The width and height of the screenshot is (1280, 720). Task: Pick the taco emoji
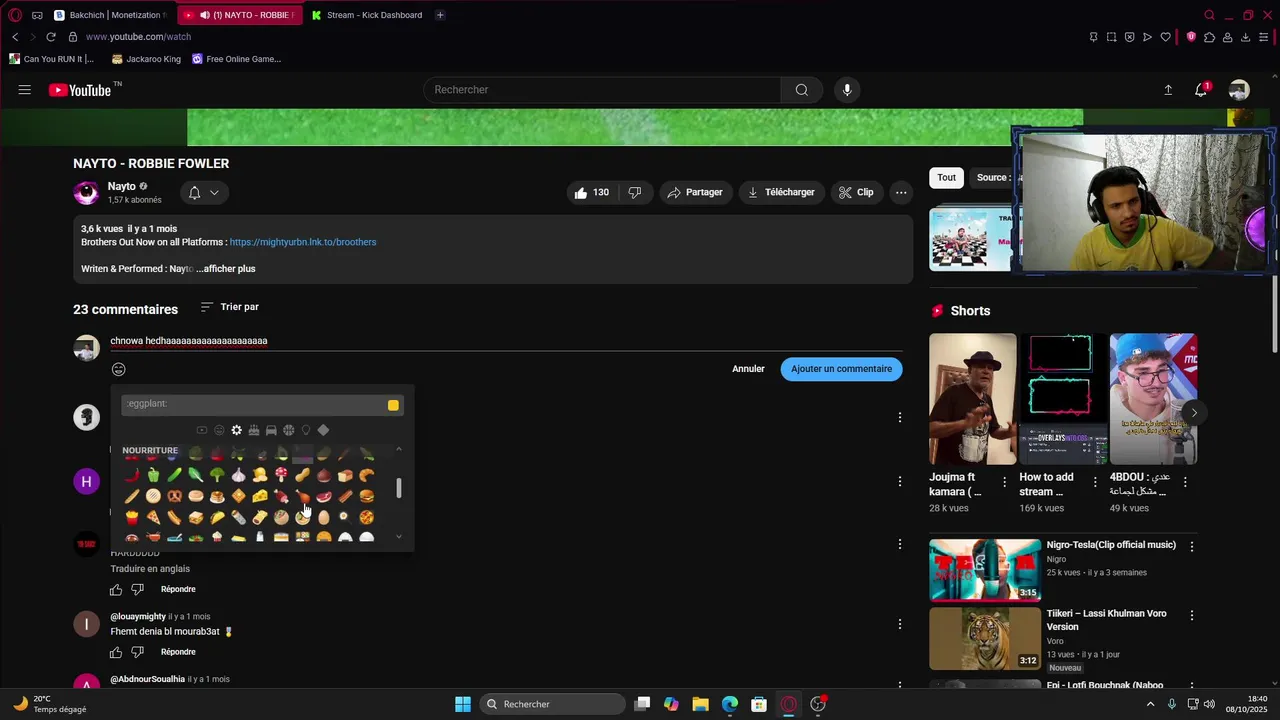(217, 517)
